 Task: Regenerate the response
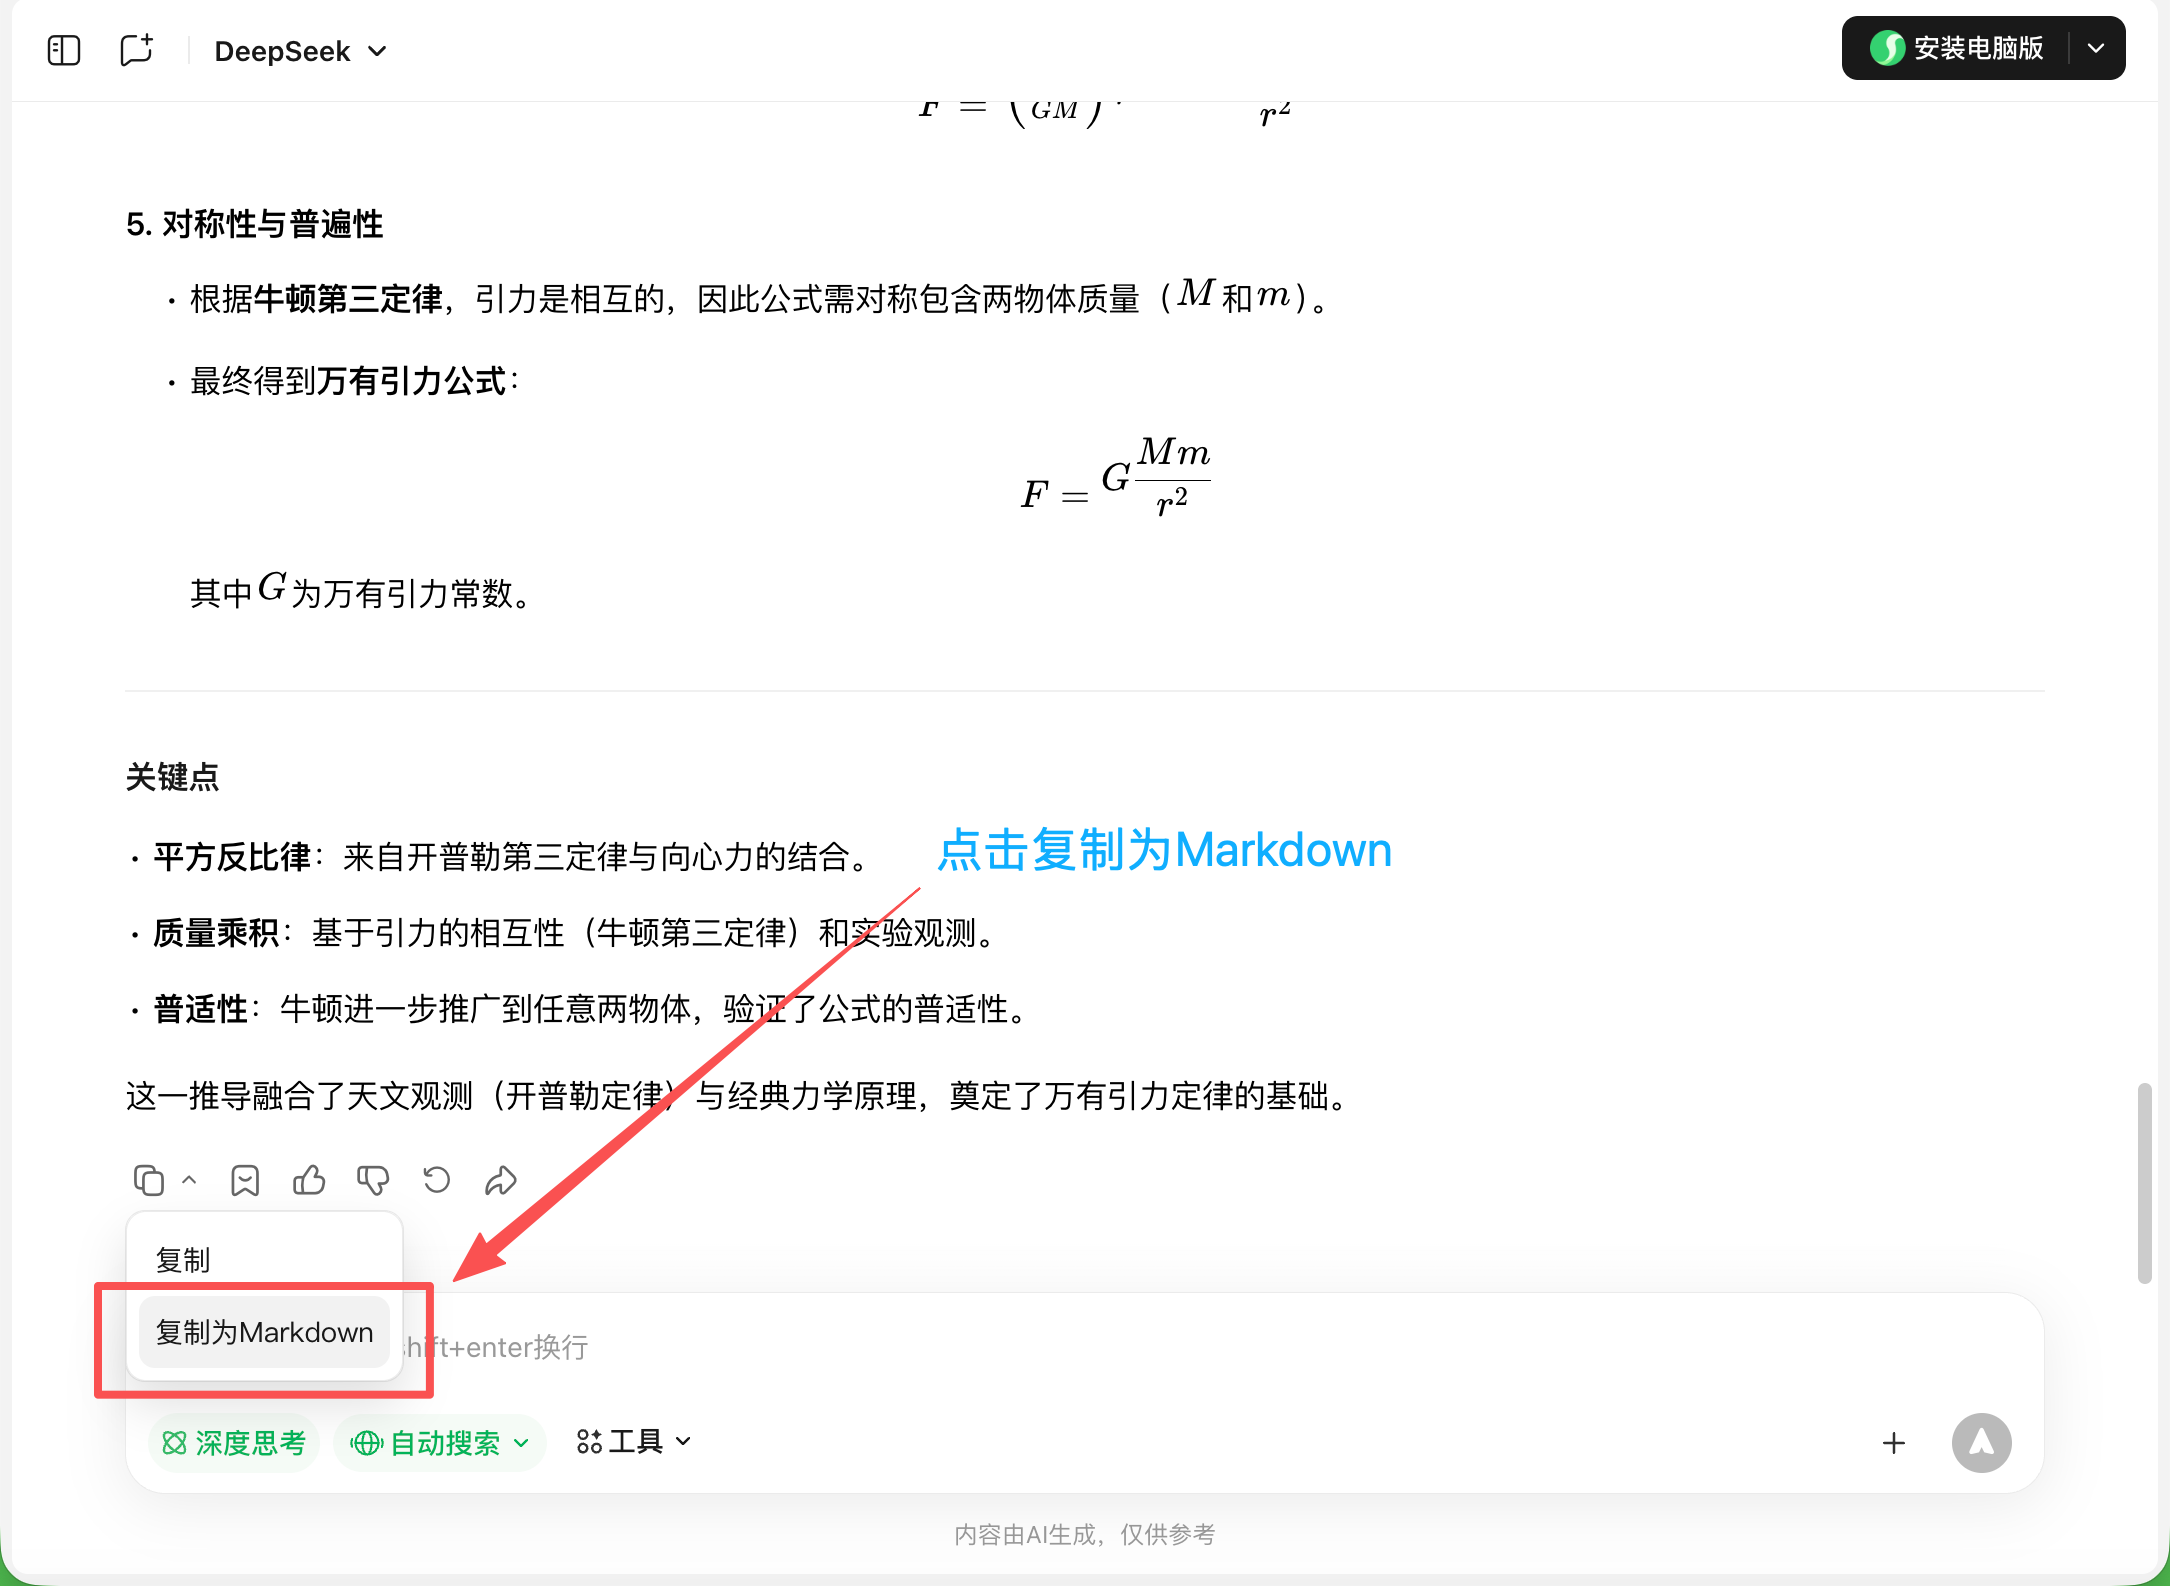[x=437, y=1181]
